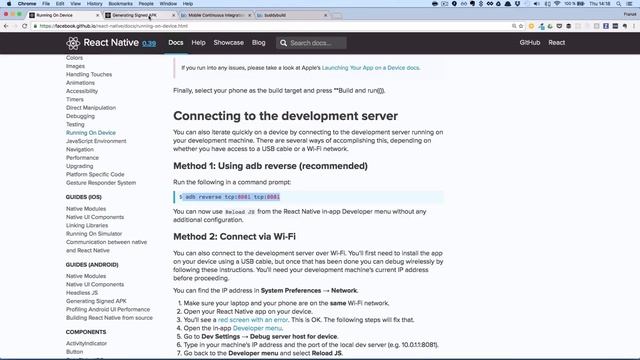This screenshot has height=360, width=640.
Task: Open the React link in header
Action: coord(557,43)
